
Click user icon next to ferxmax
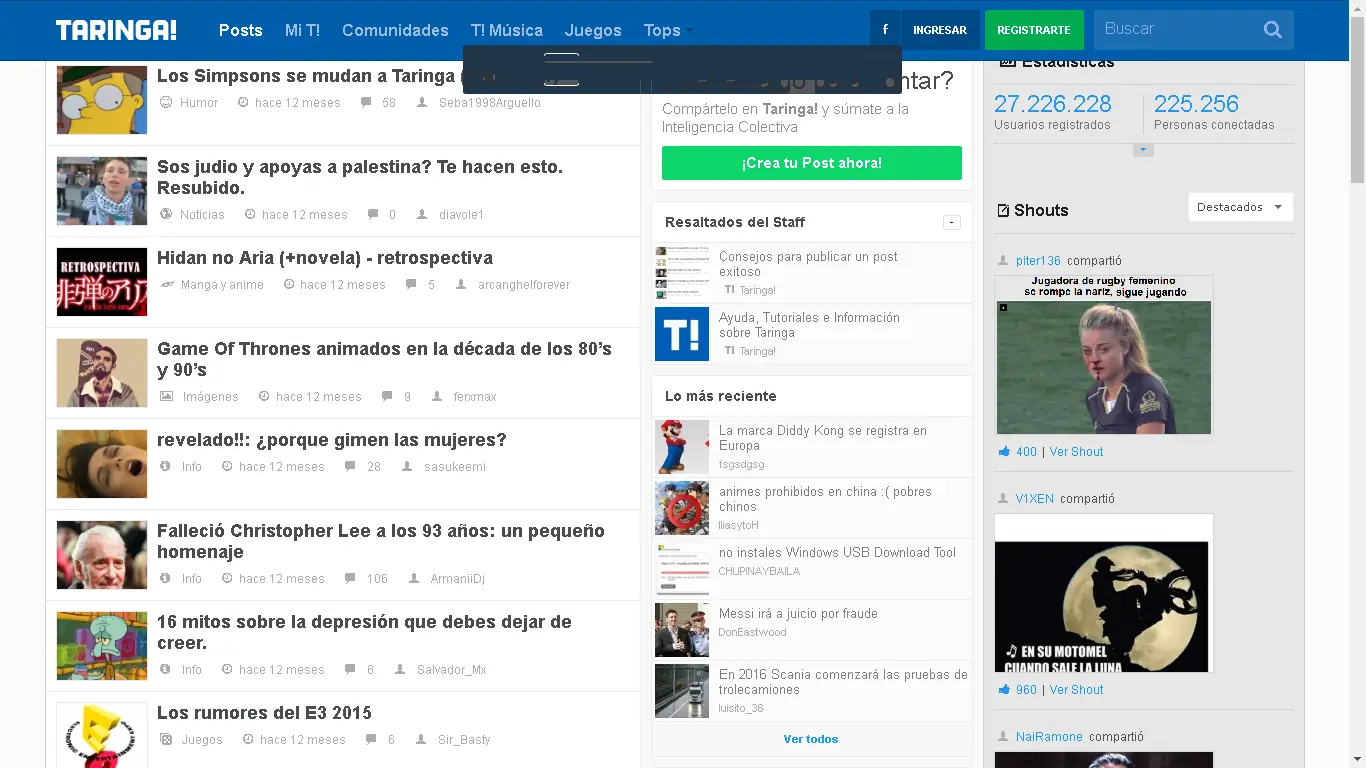[x=437, y=396]
